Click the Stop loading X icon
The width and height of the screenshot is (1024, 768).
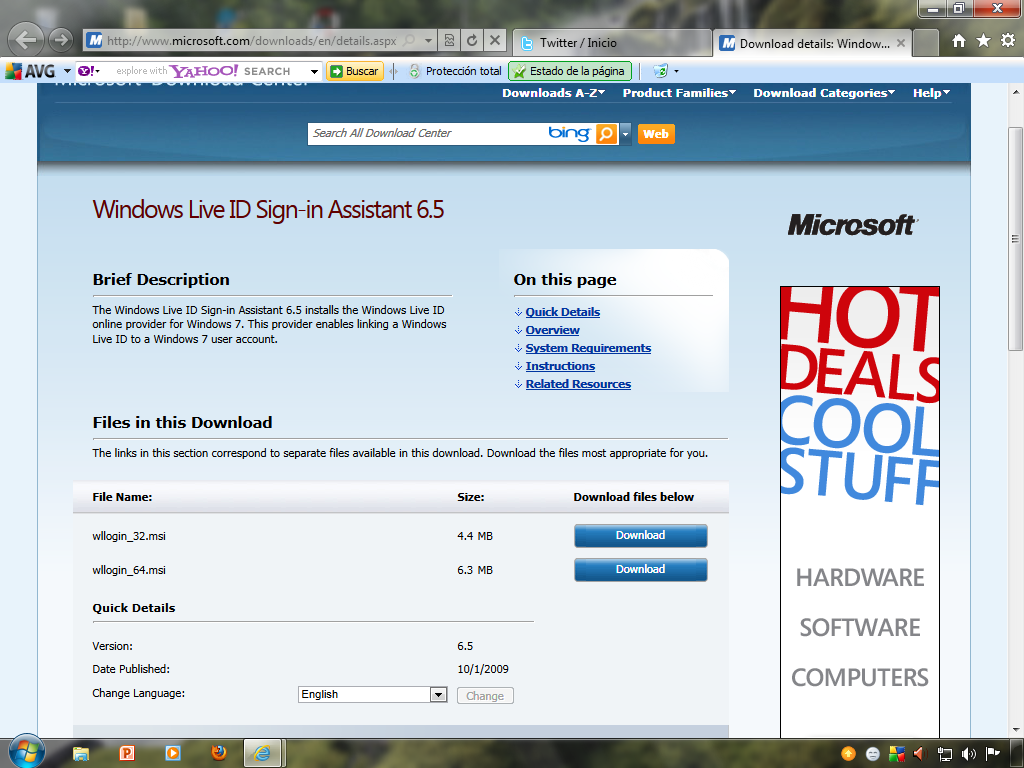coord(494,41)
